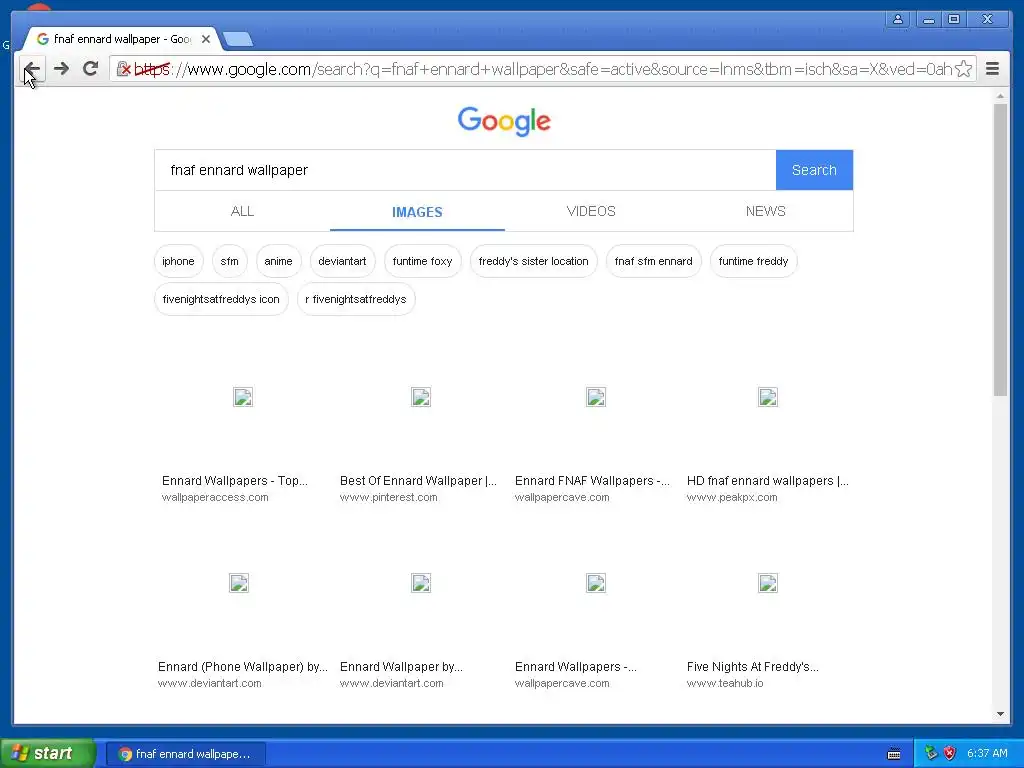Go back using the browser back arrow

click(x=31, y=69)
